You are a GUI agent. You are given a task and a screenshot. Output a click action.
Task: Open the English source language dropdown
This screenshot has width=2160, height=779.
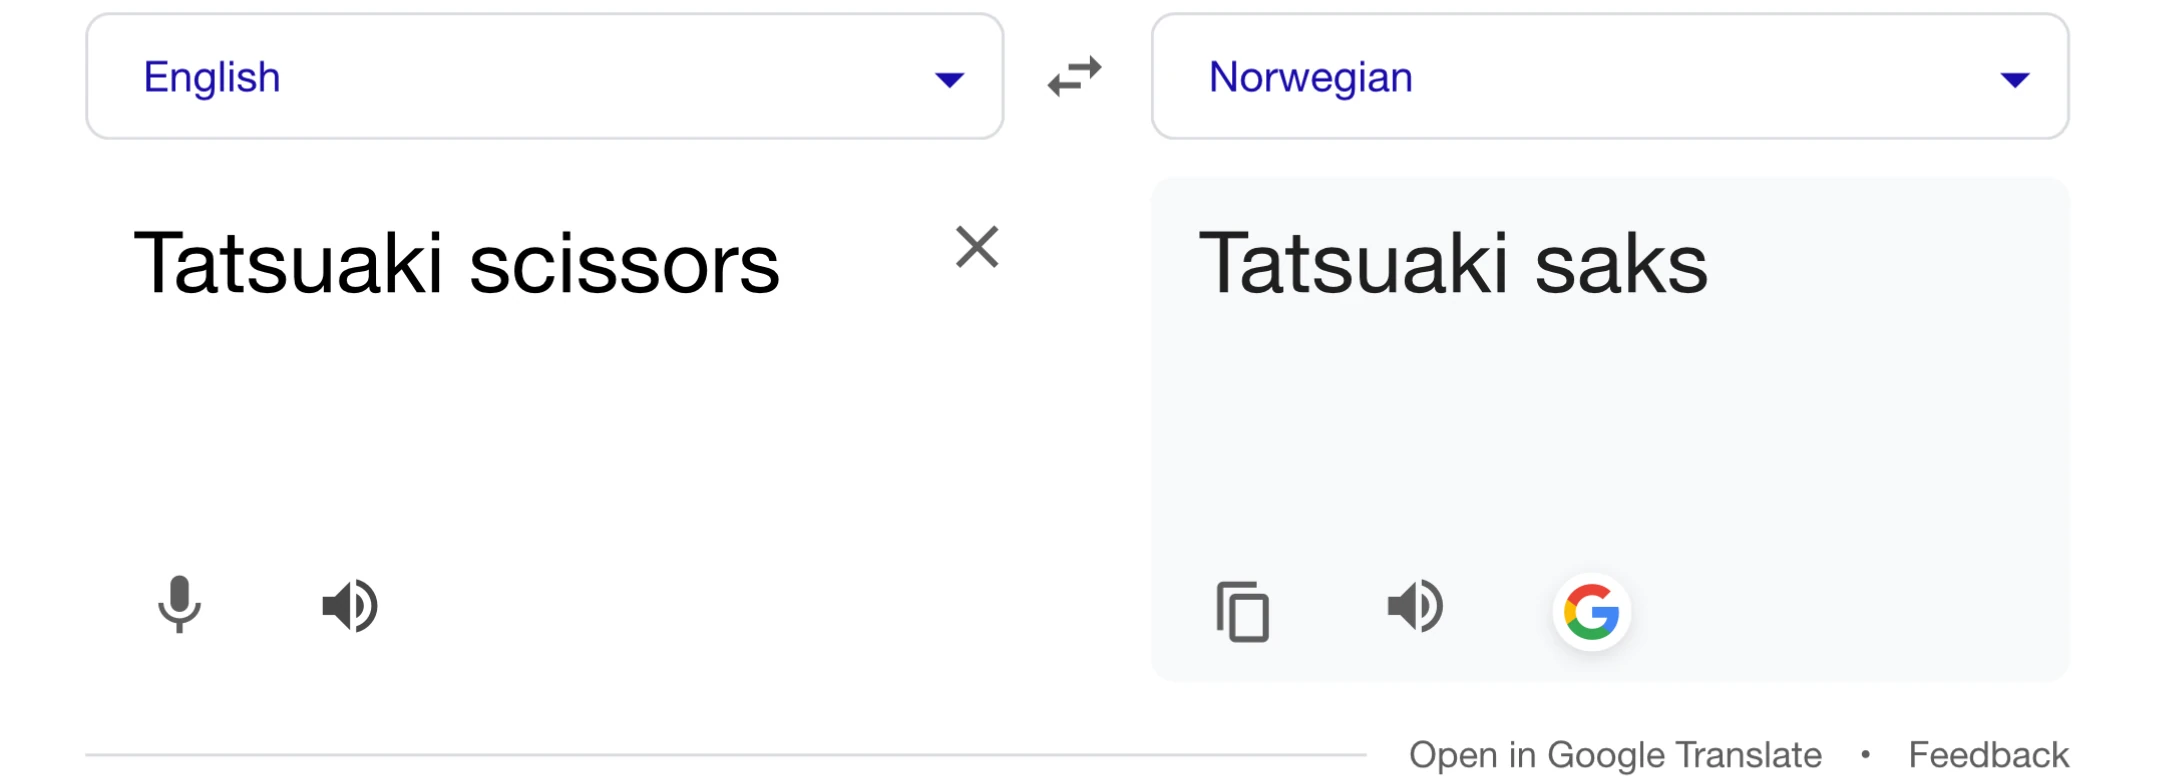(x=544, y=75)
